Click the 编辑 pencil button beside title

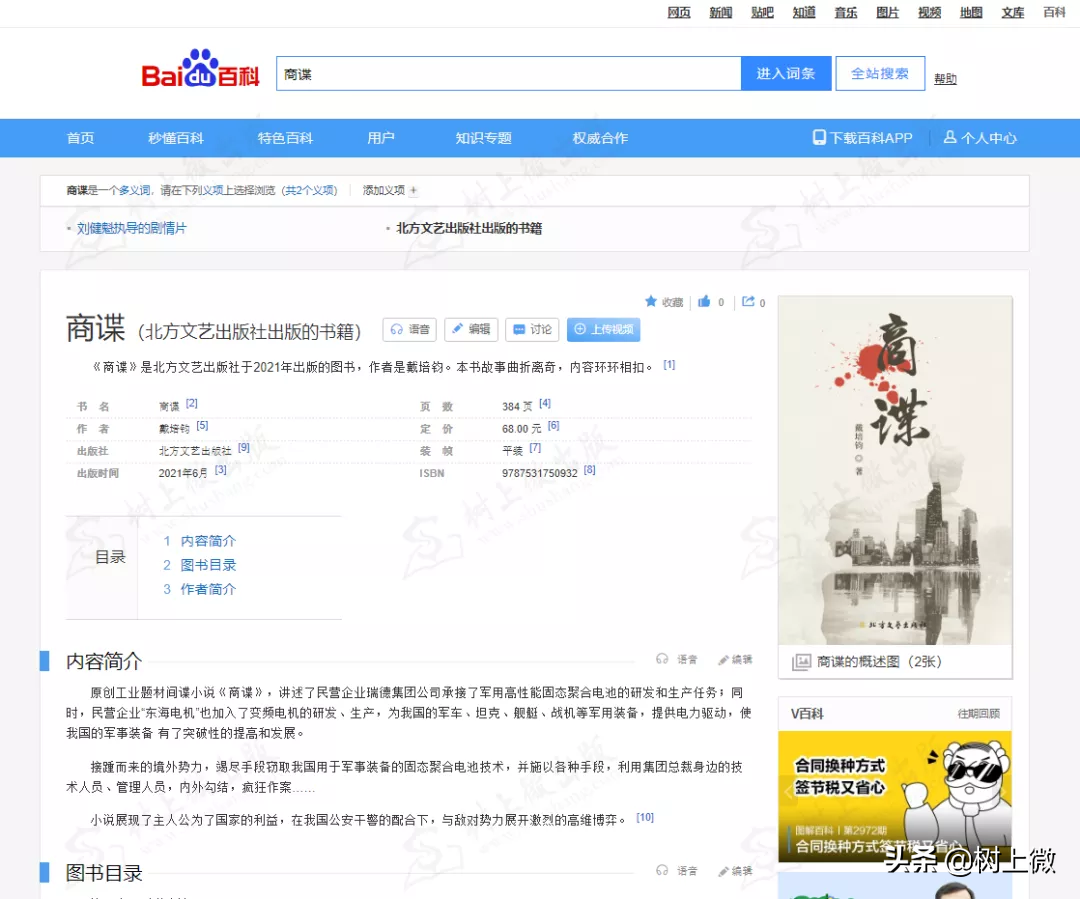469,329
